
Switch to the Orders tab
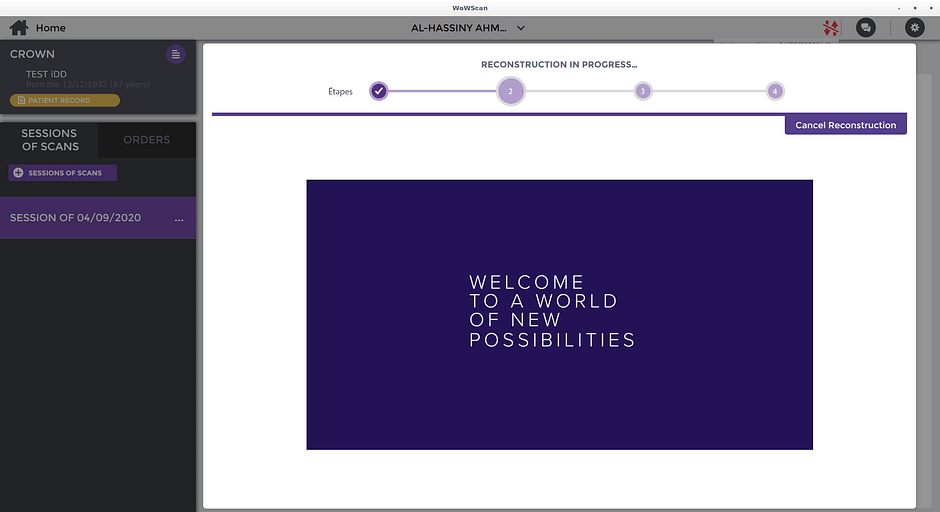pos(146,140)
